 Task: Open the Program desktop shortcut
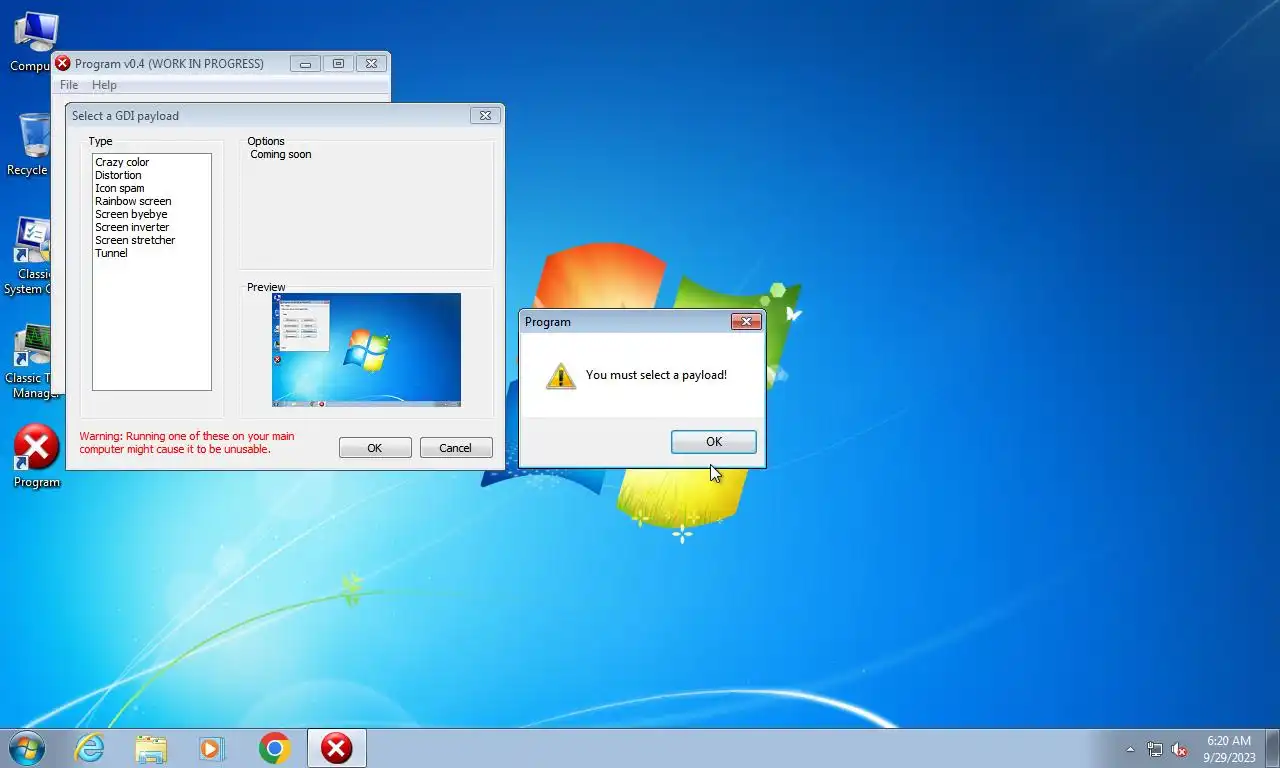click(x=36, y=457)
